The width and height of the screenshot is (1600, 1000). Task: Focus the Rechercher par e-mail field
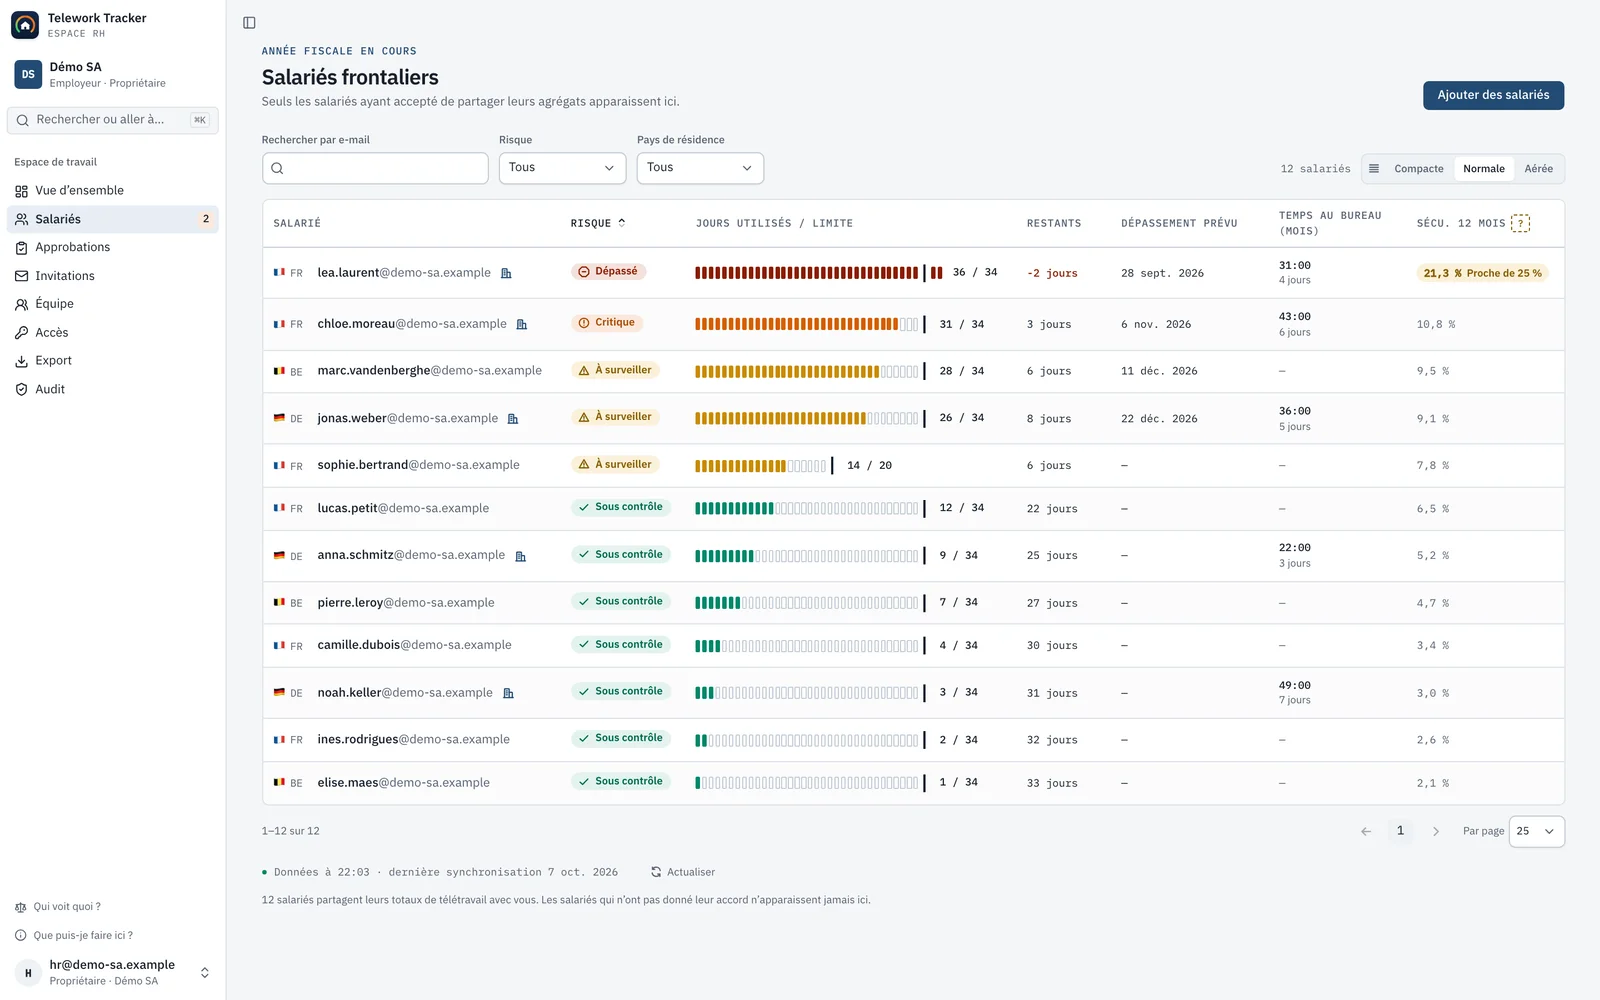pos(375,168)
